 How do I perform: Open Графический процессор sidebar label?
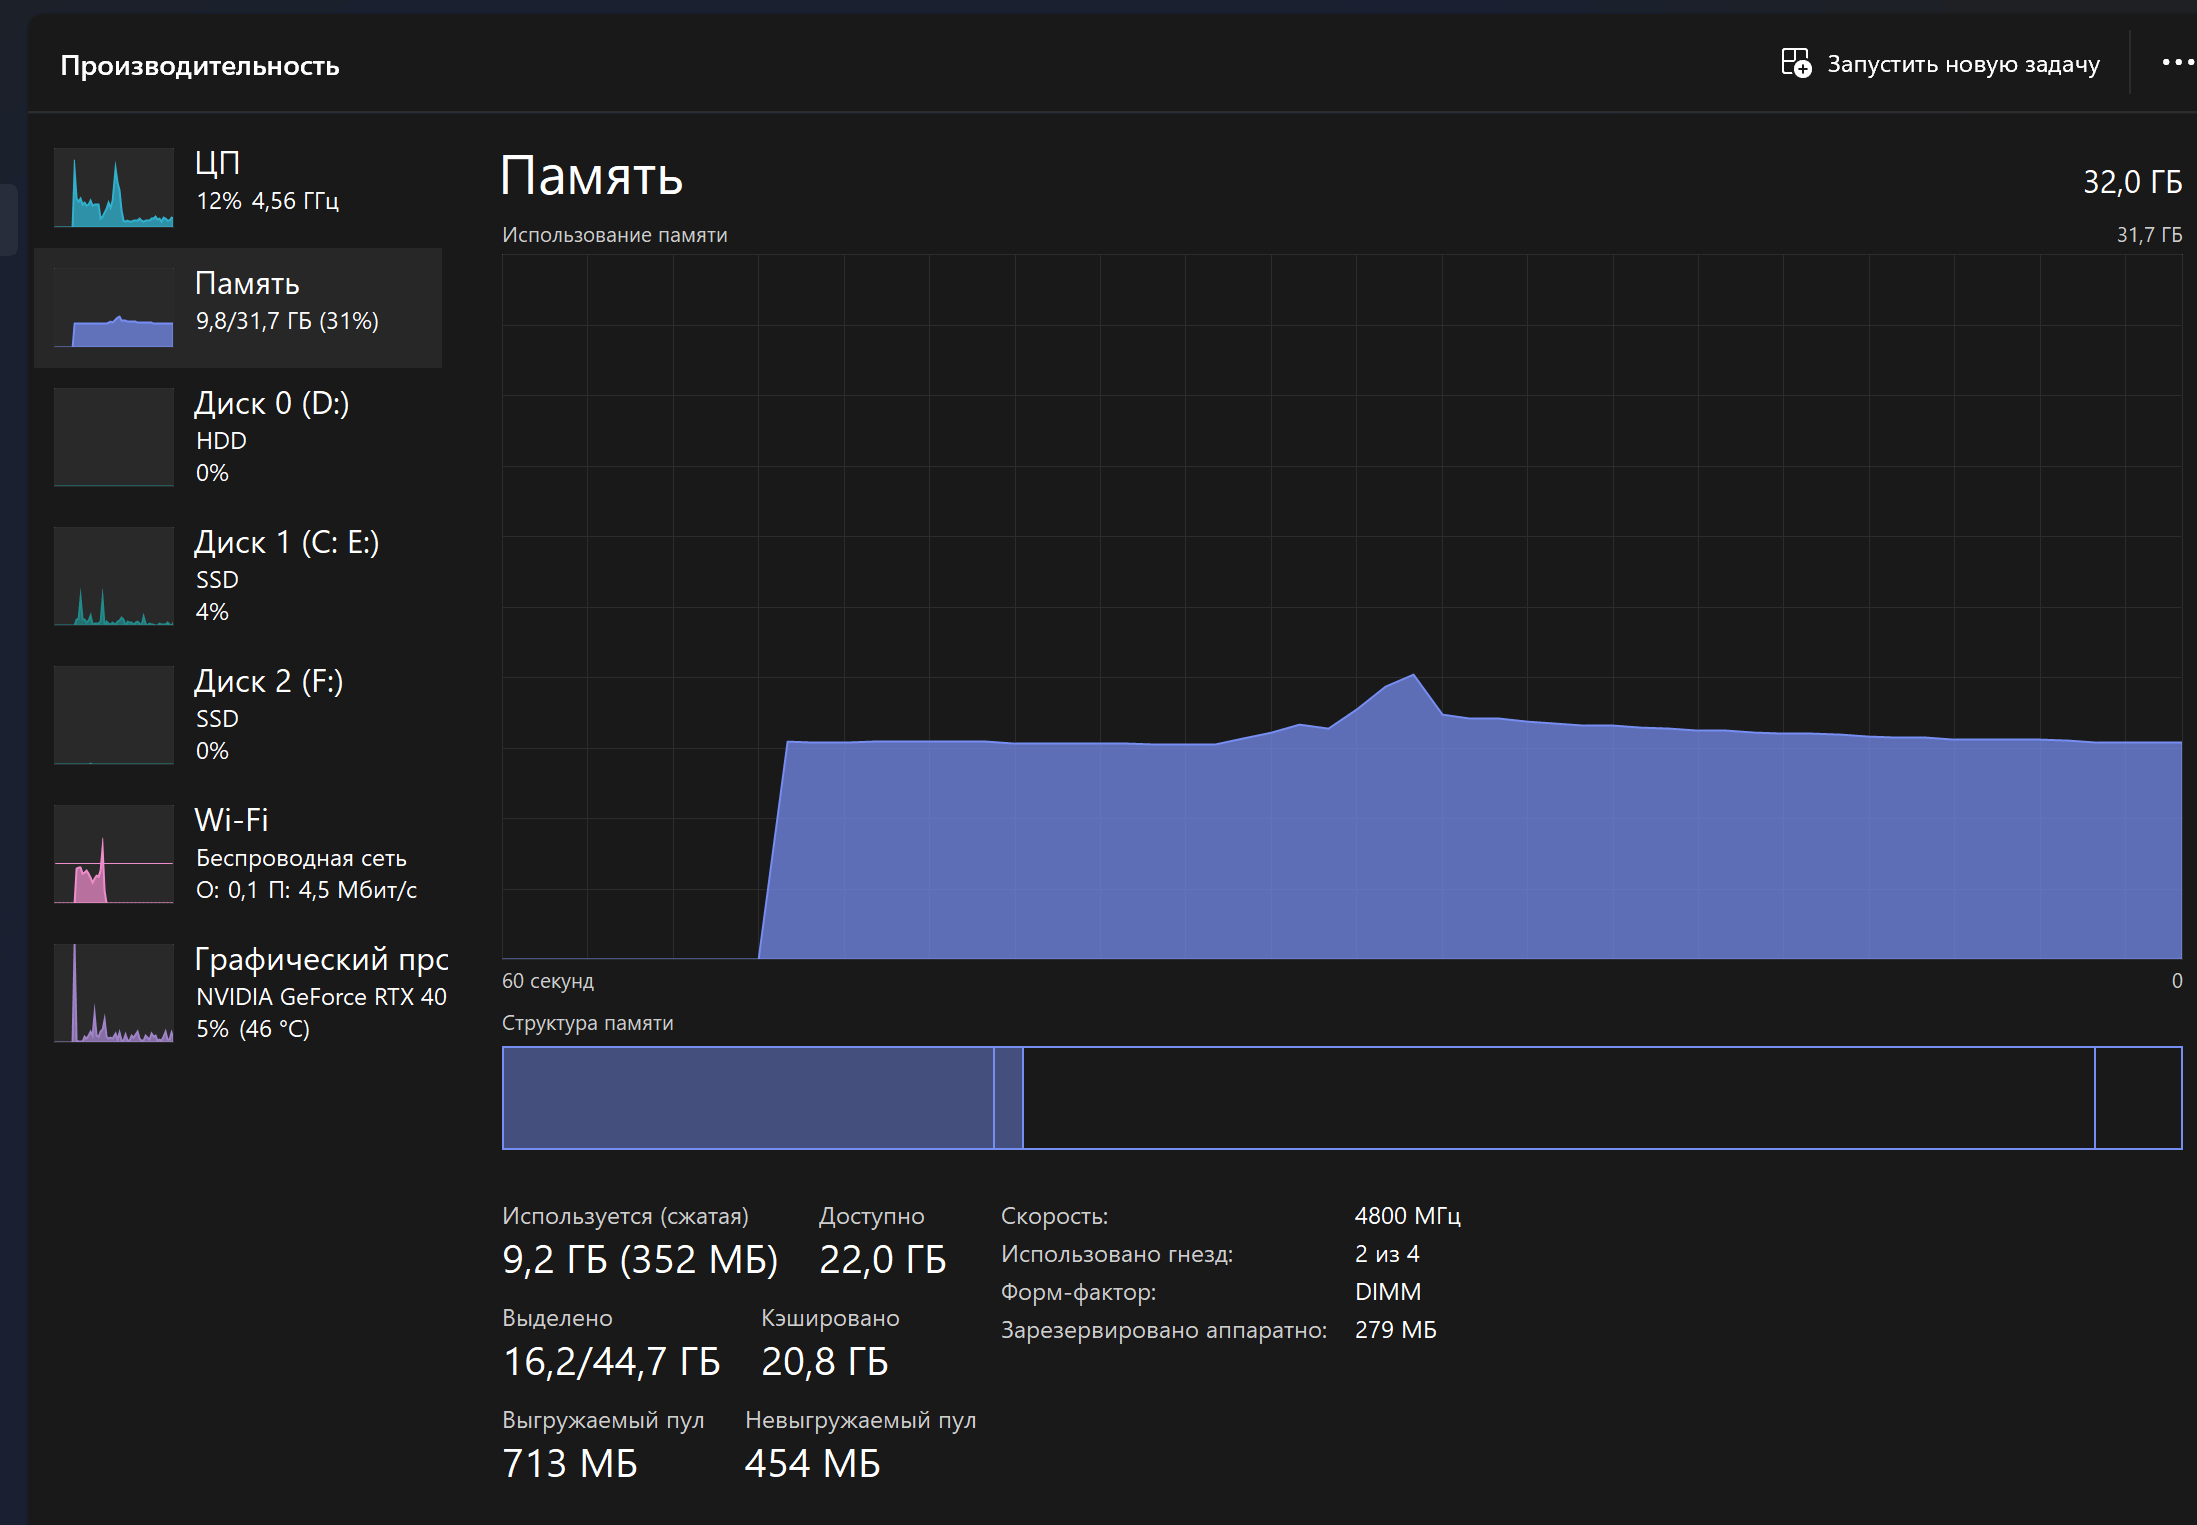pos(321,959)
